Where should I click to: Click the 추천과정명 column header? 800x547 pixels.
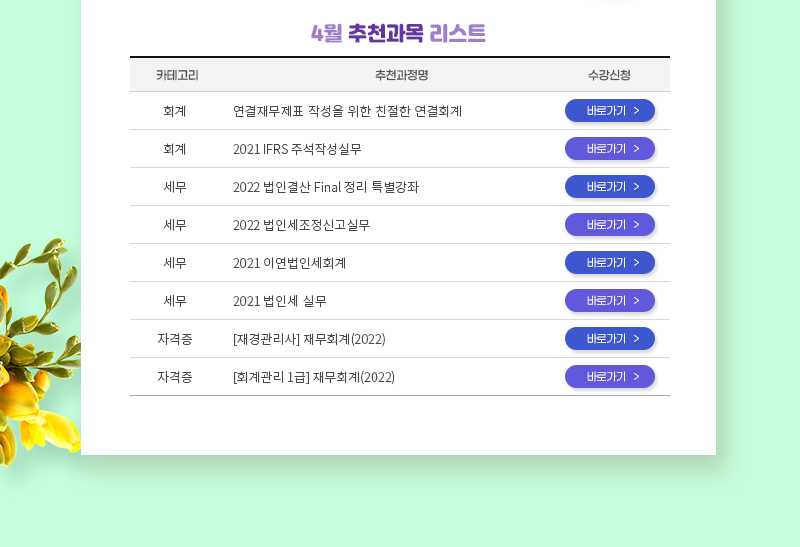[402, 75]
